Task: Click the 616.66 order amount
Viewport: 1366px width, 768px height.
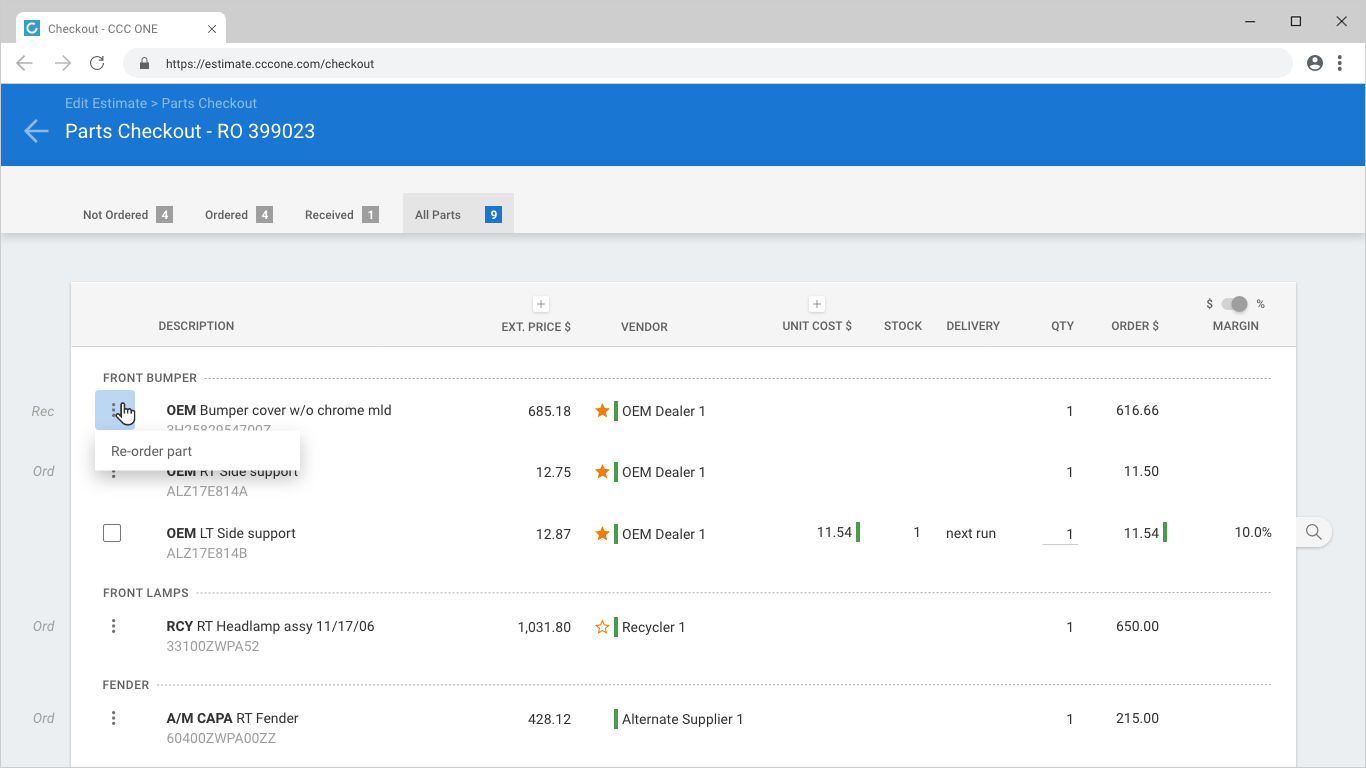Action: pyautogui.click(x=1137, y=410)
